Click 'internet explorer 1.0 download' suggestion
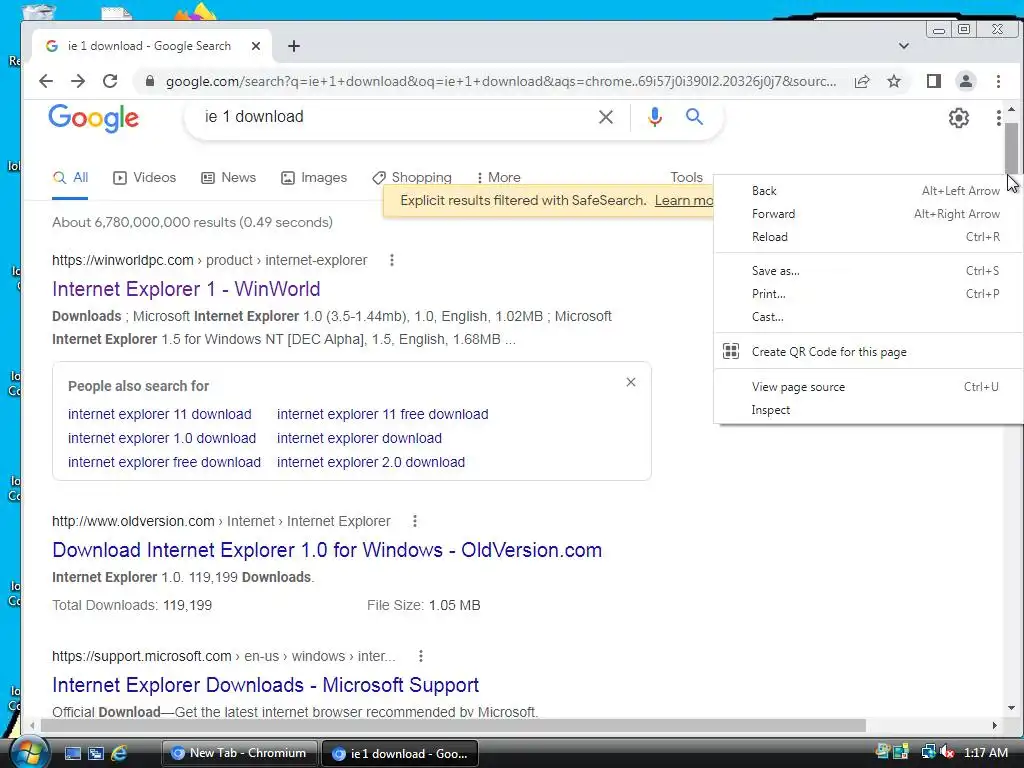1024x768 pixels. click(x=162, y=438)
